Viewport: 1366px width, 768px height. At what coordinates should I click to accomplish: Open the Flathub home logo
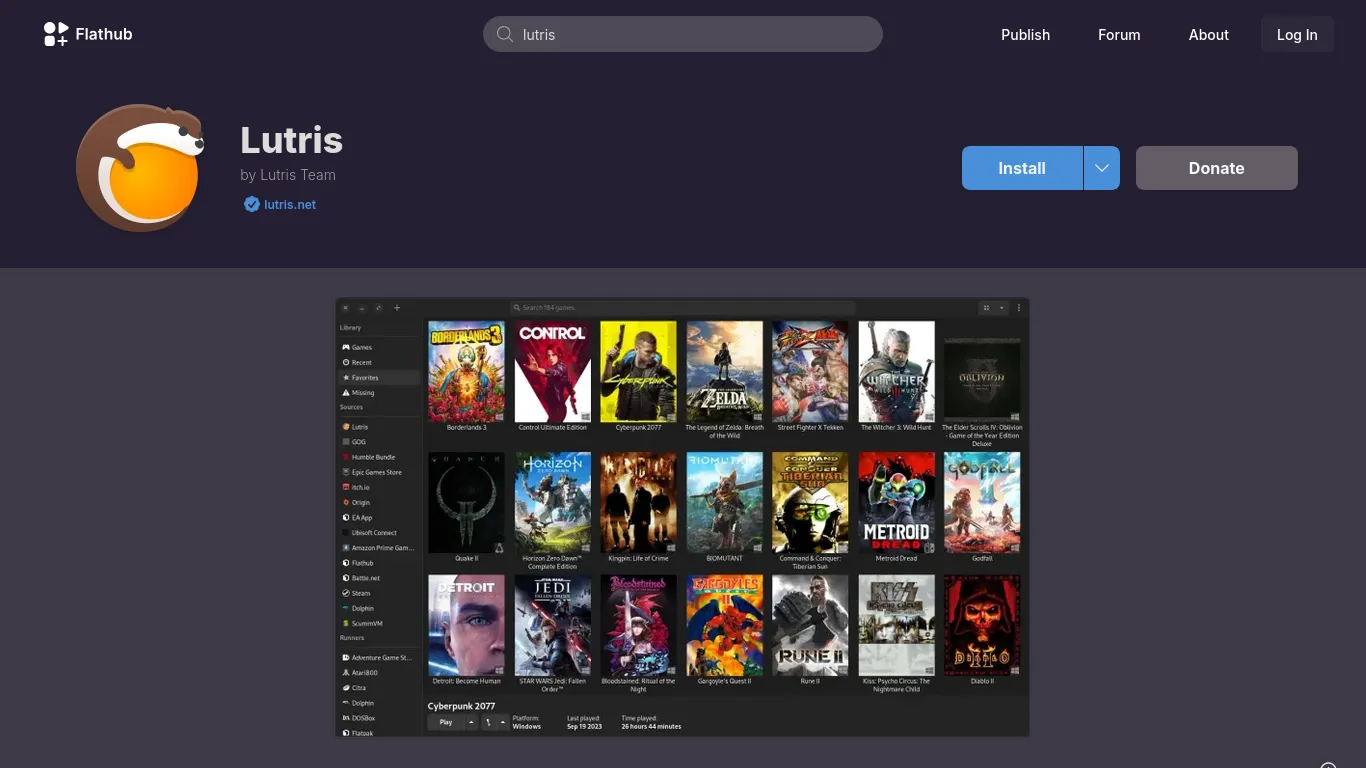coord(88,34)
